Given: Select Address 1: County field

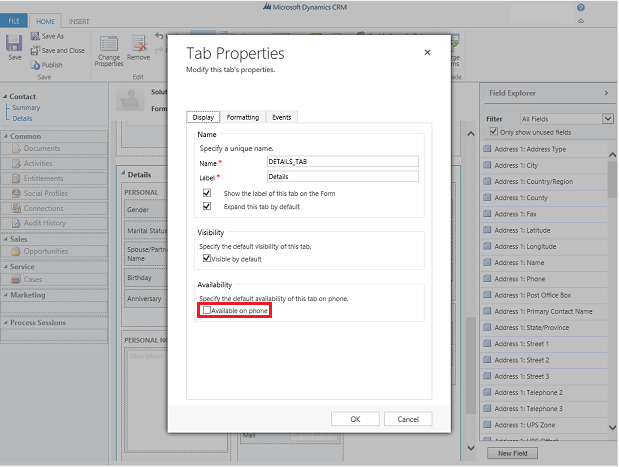Looking at the screenshot, I should pyautogui.click(x=544, y=198).
